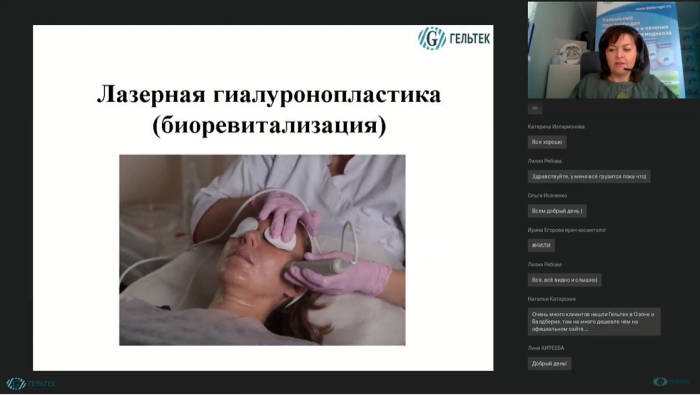Select the 'Все хорошо' chat message
This screenshot has width=700, height=395.
[547, 142]
